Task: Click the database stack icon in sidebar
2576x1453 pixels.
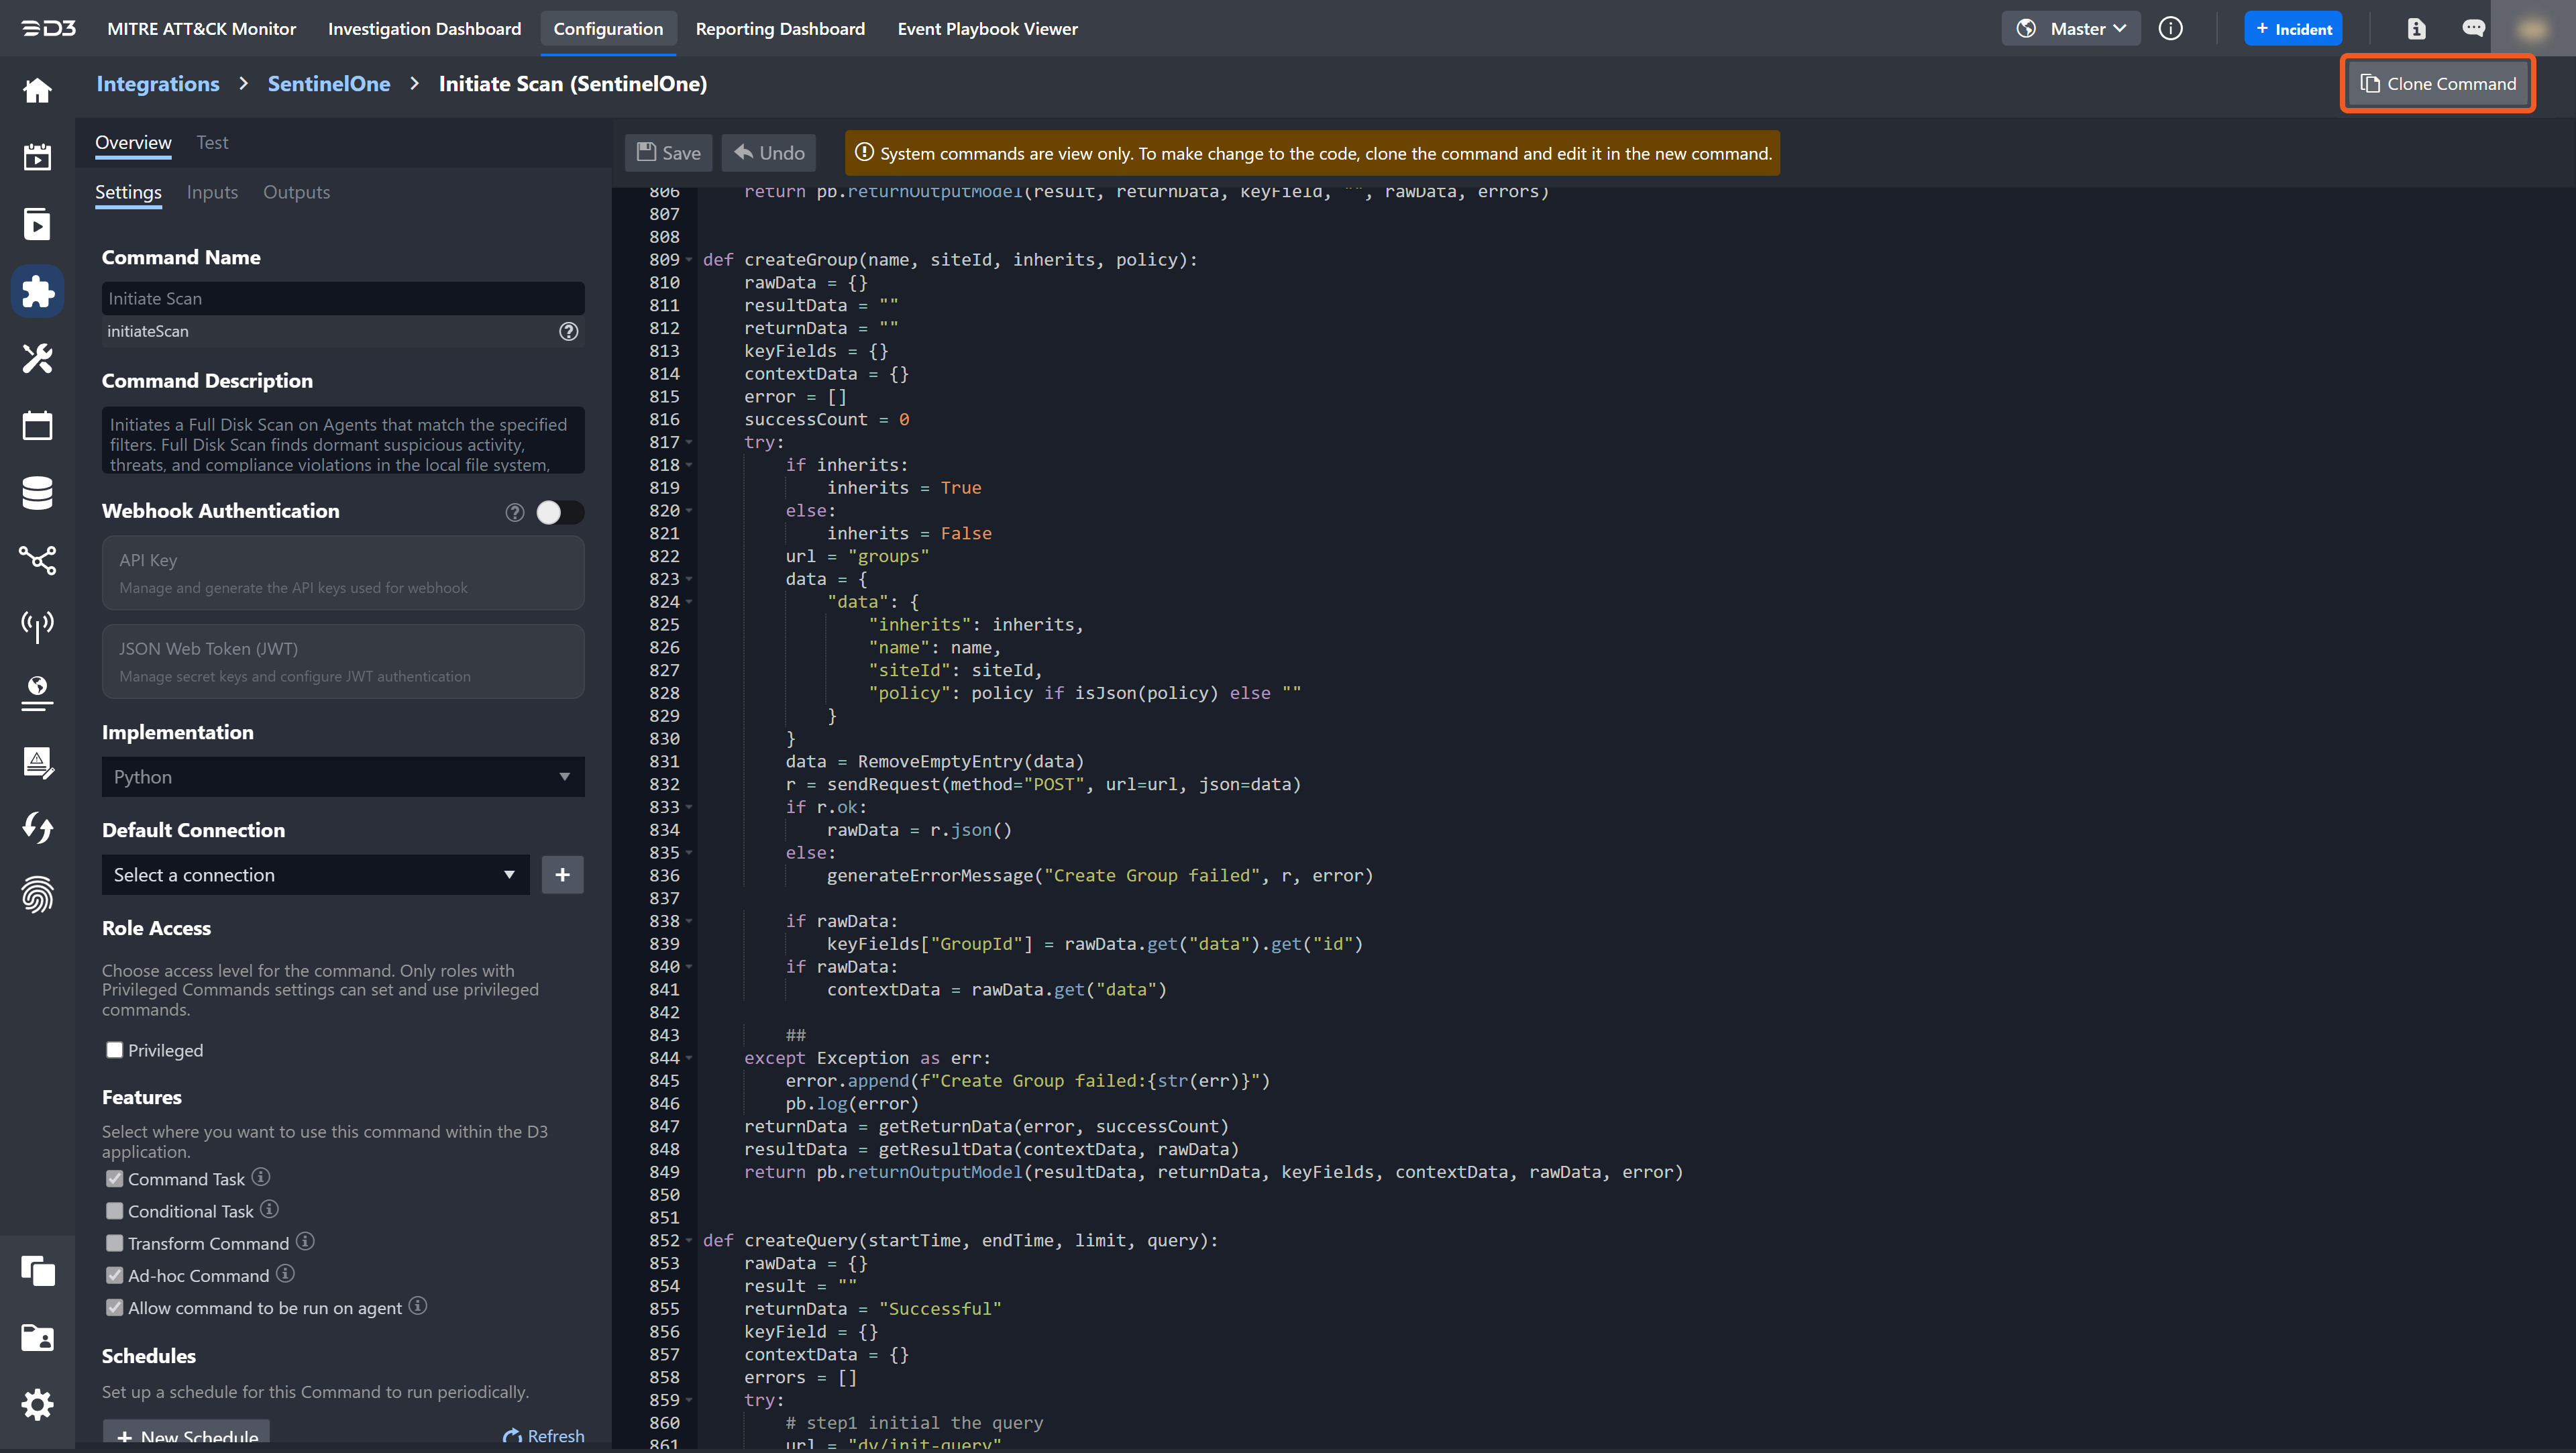Action: [37, 493]
